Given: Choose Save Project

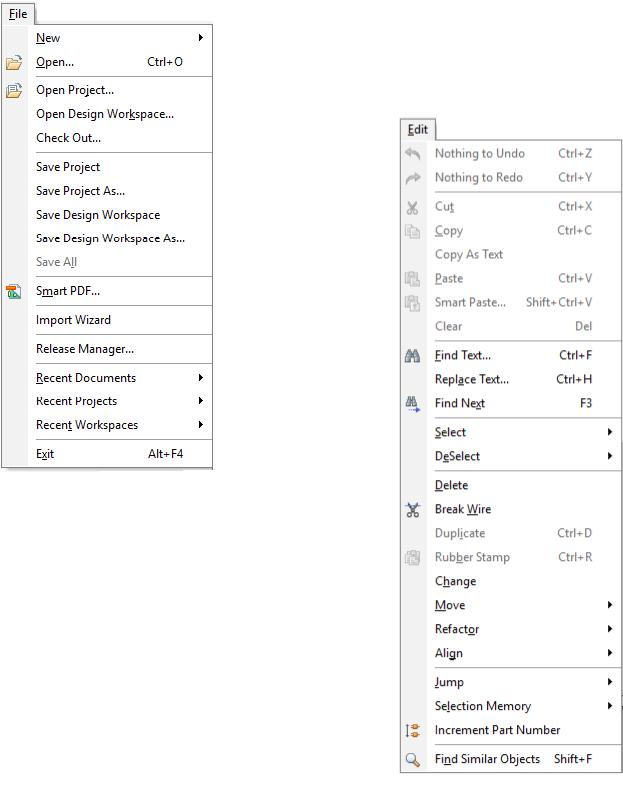Looking at the screenshot, I should [x=68, y=167].
